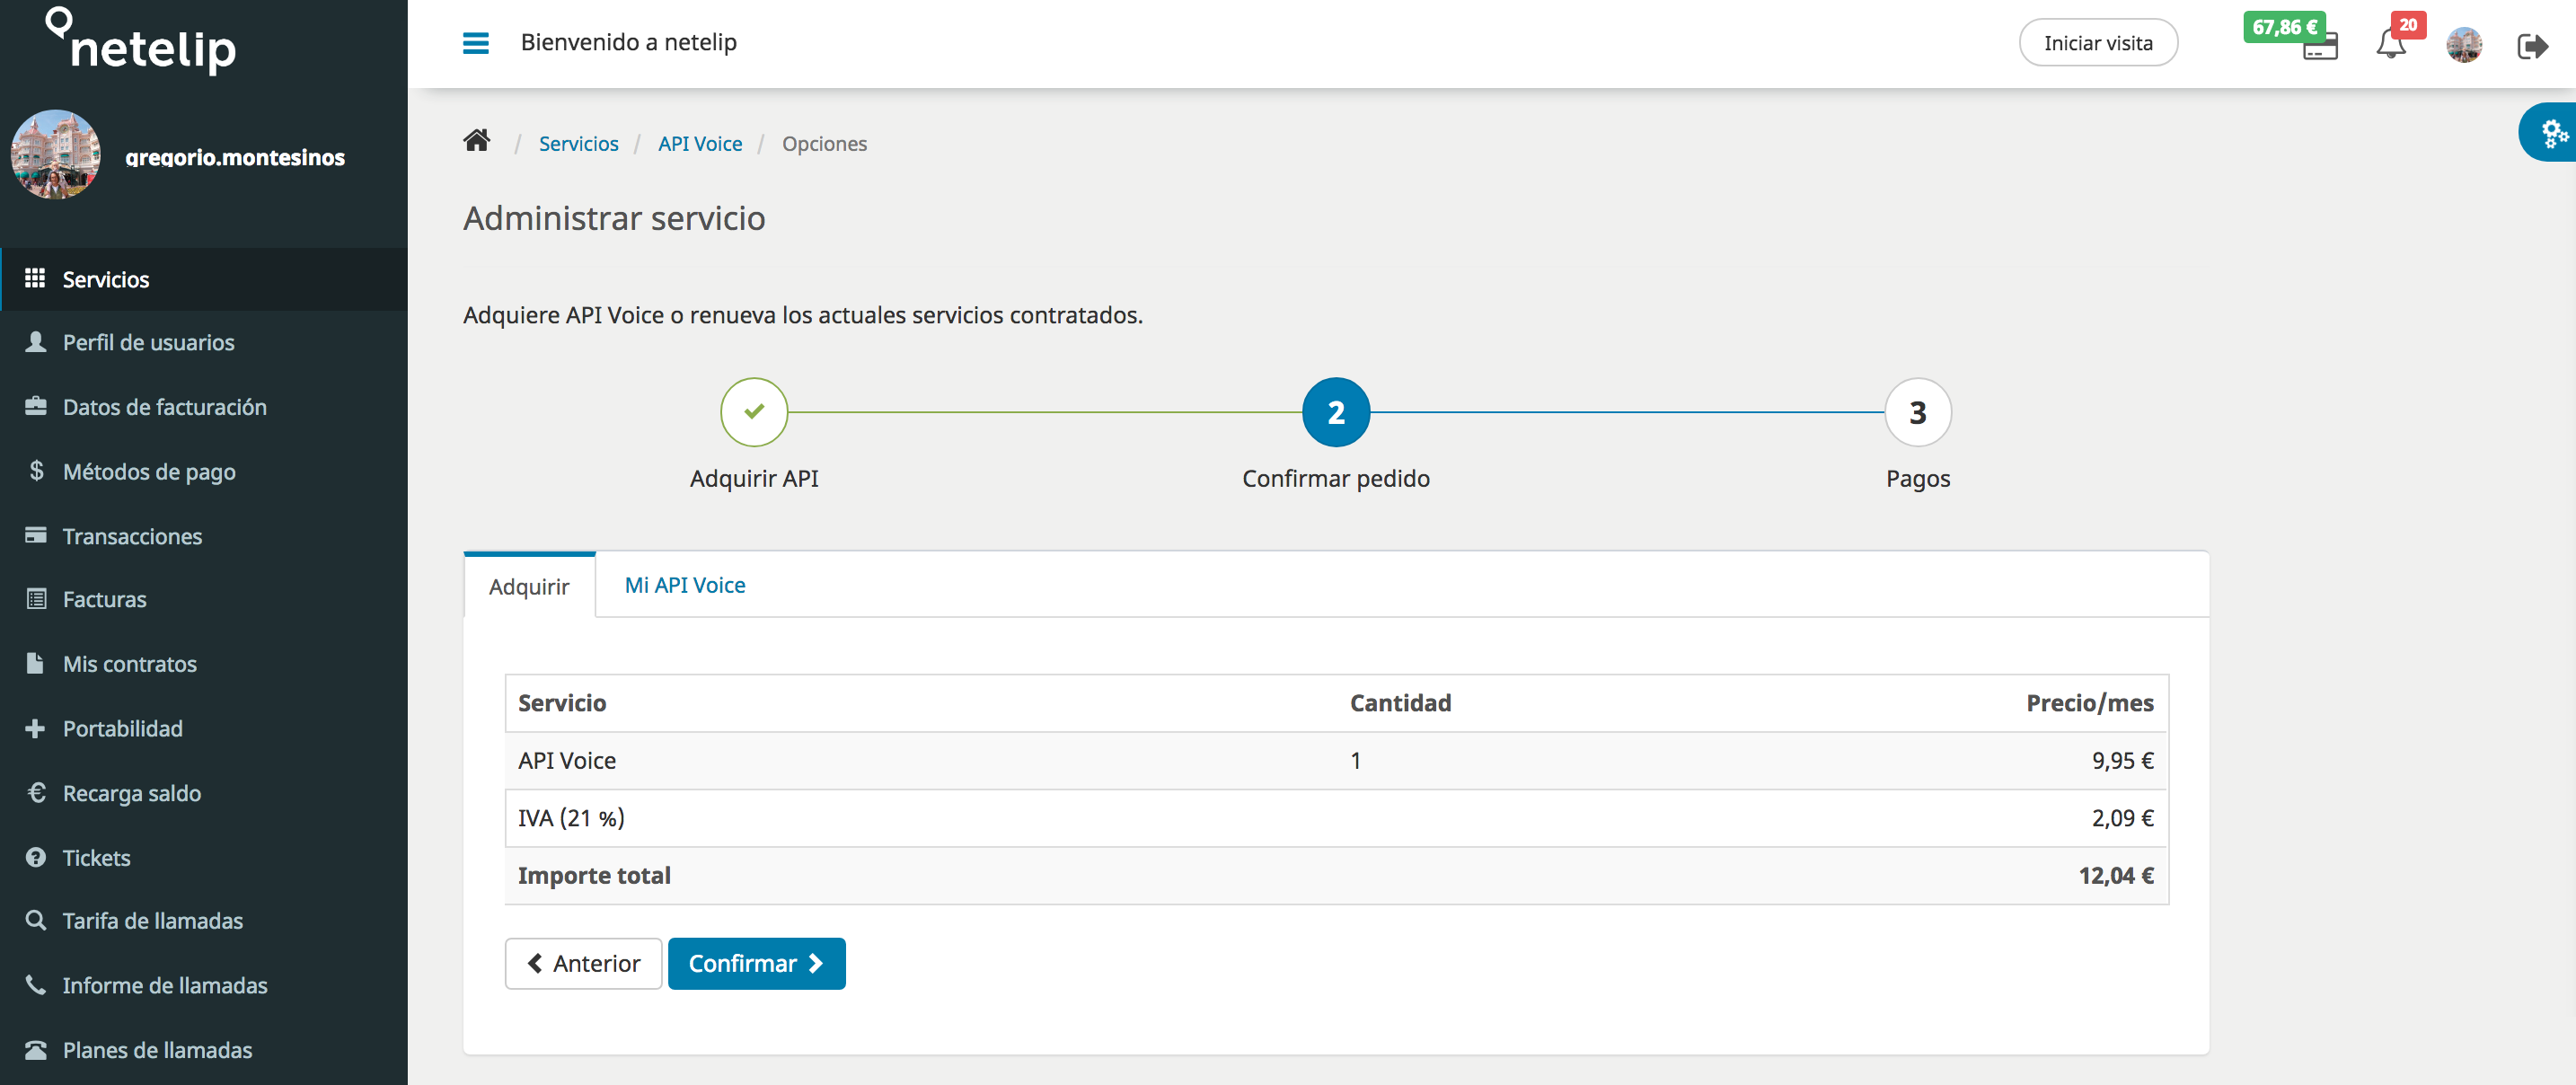Click the Perfil de usuarios person icon
The width and height of the screenshot is (2576, 1085).
[x=36, y=342]
